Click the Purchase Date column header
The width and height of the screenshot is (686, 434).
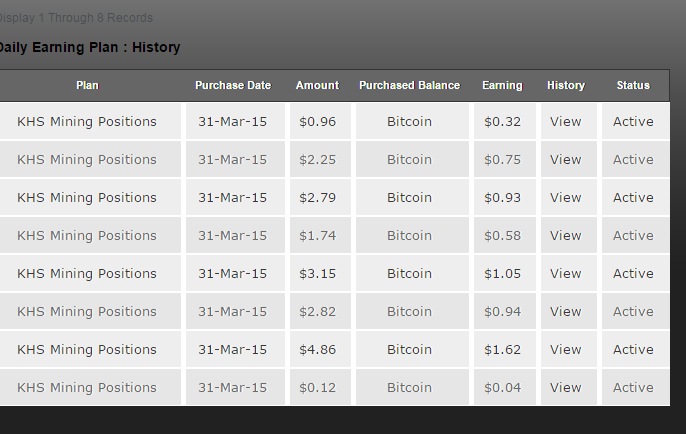[x=233, y=86]
